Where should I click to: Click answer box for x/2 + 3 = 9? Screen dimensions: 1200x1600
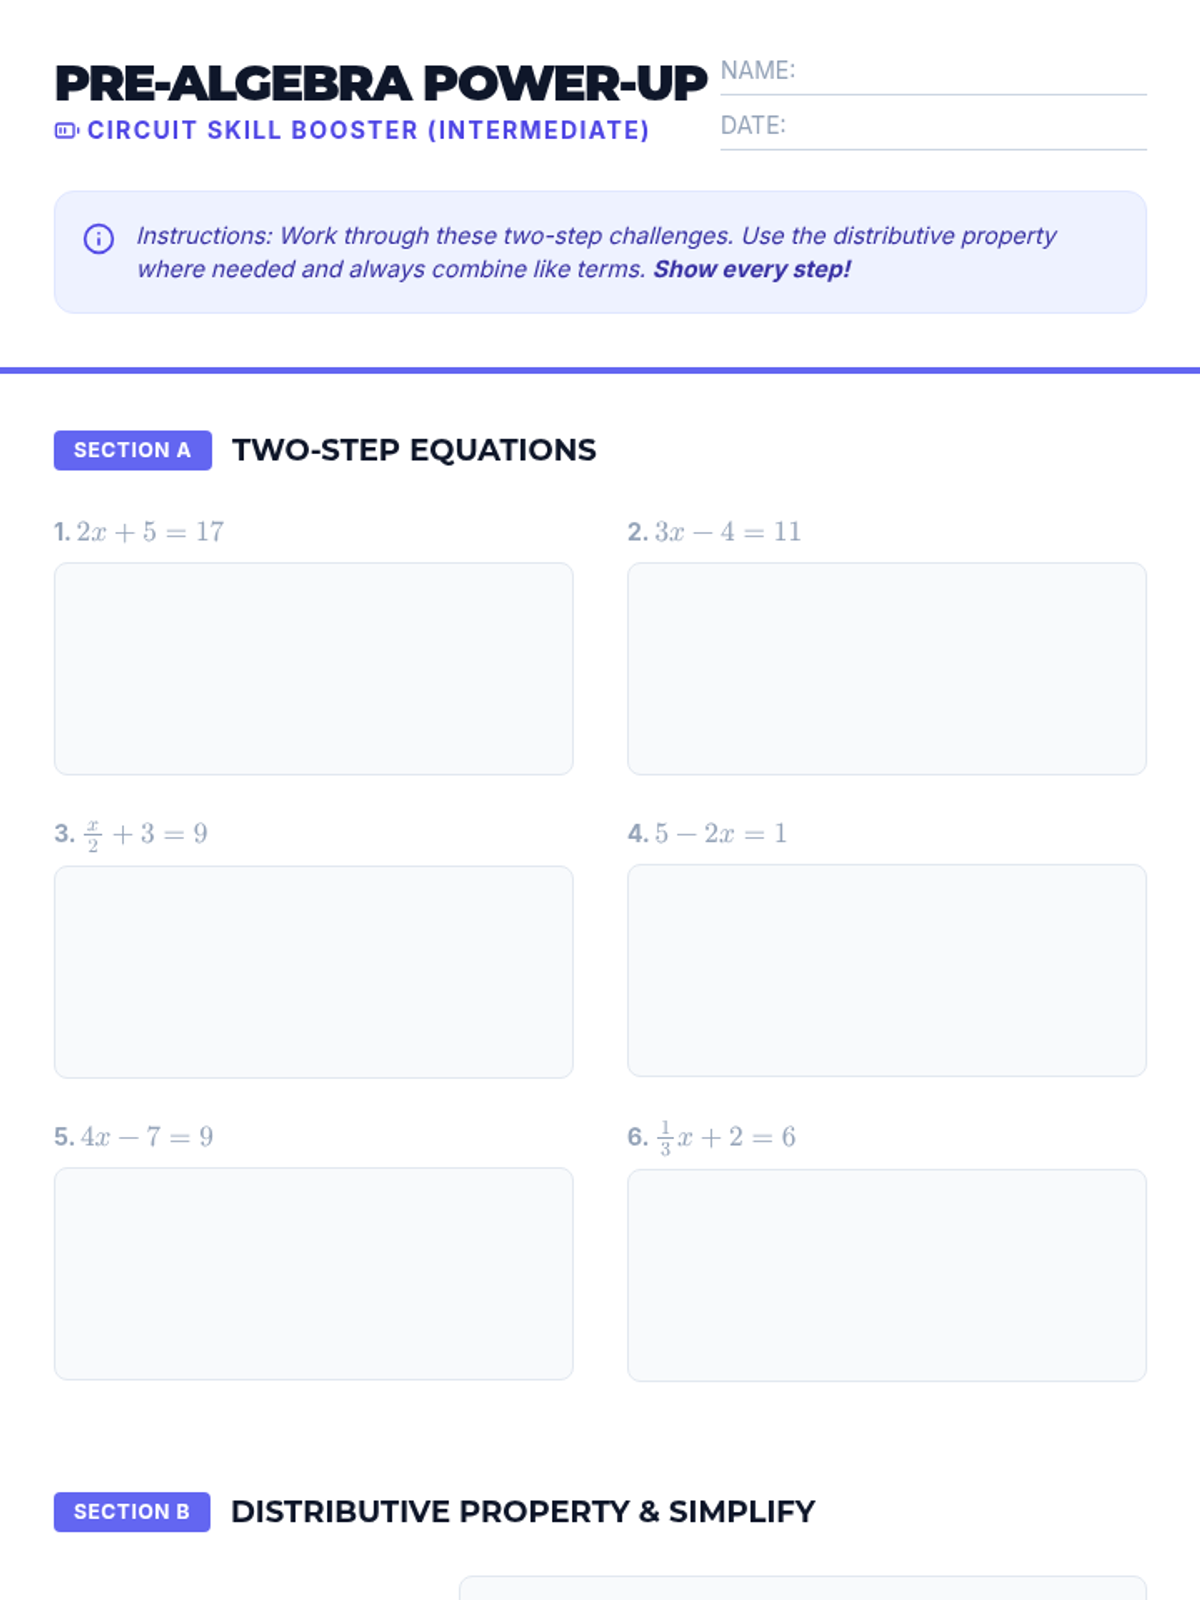point(313,971)
